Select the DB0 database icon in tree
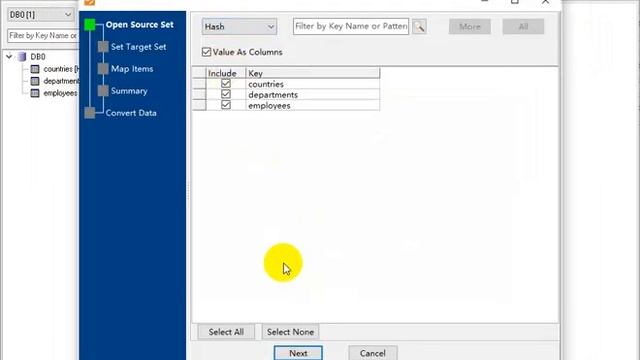This screenshot has width=640, height=360. (x=22, y=57)
